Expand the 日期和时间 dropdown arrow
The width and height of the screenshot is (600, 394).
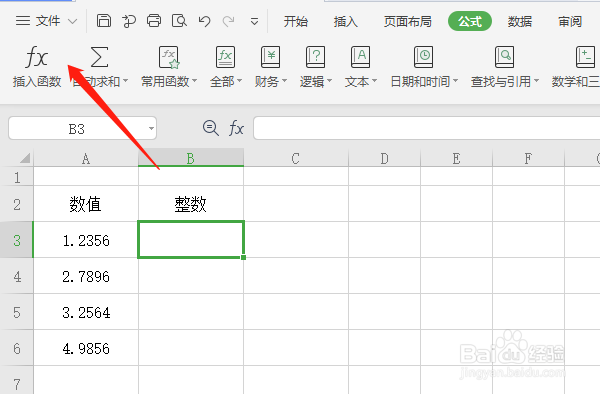click(455, 81)
